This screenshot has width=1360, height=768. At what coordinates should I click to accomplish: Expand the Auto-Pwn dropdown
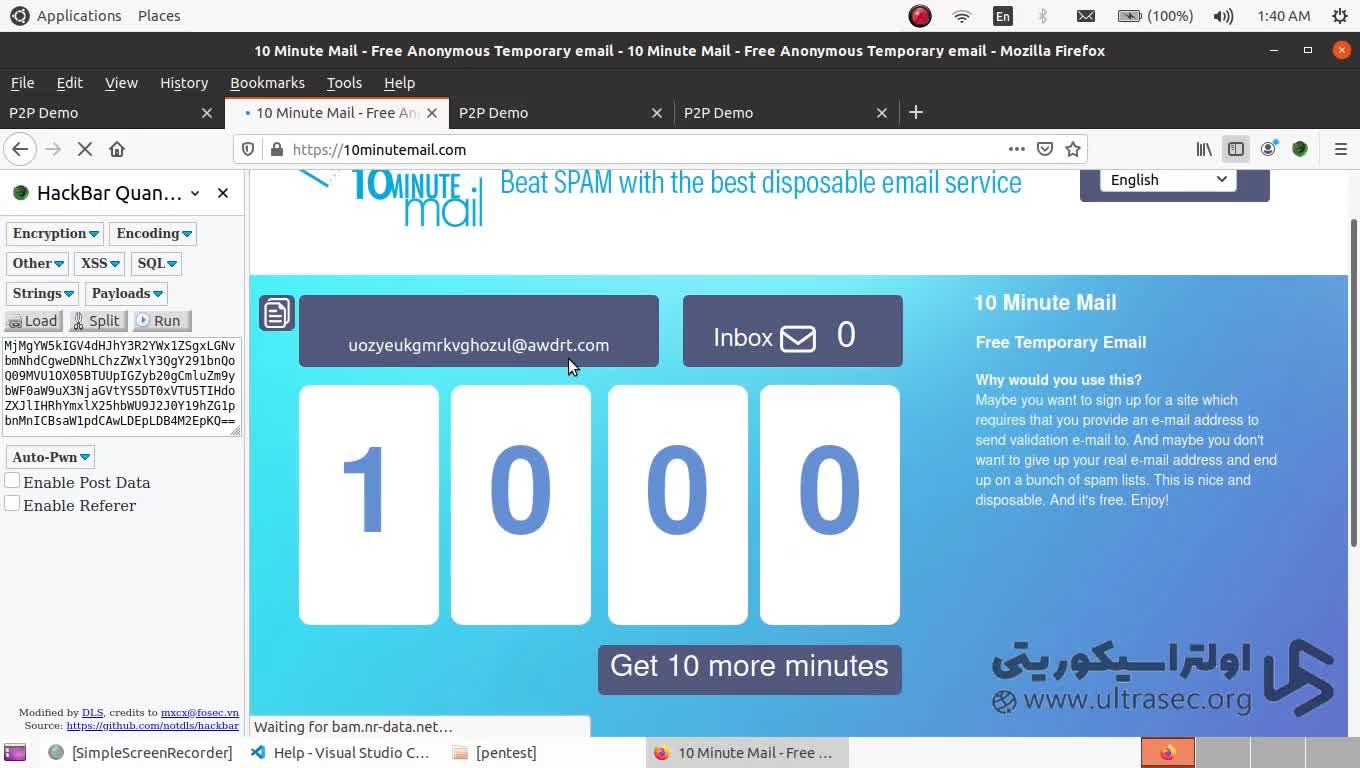tap(50, 457)
